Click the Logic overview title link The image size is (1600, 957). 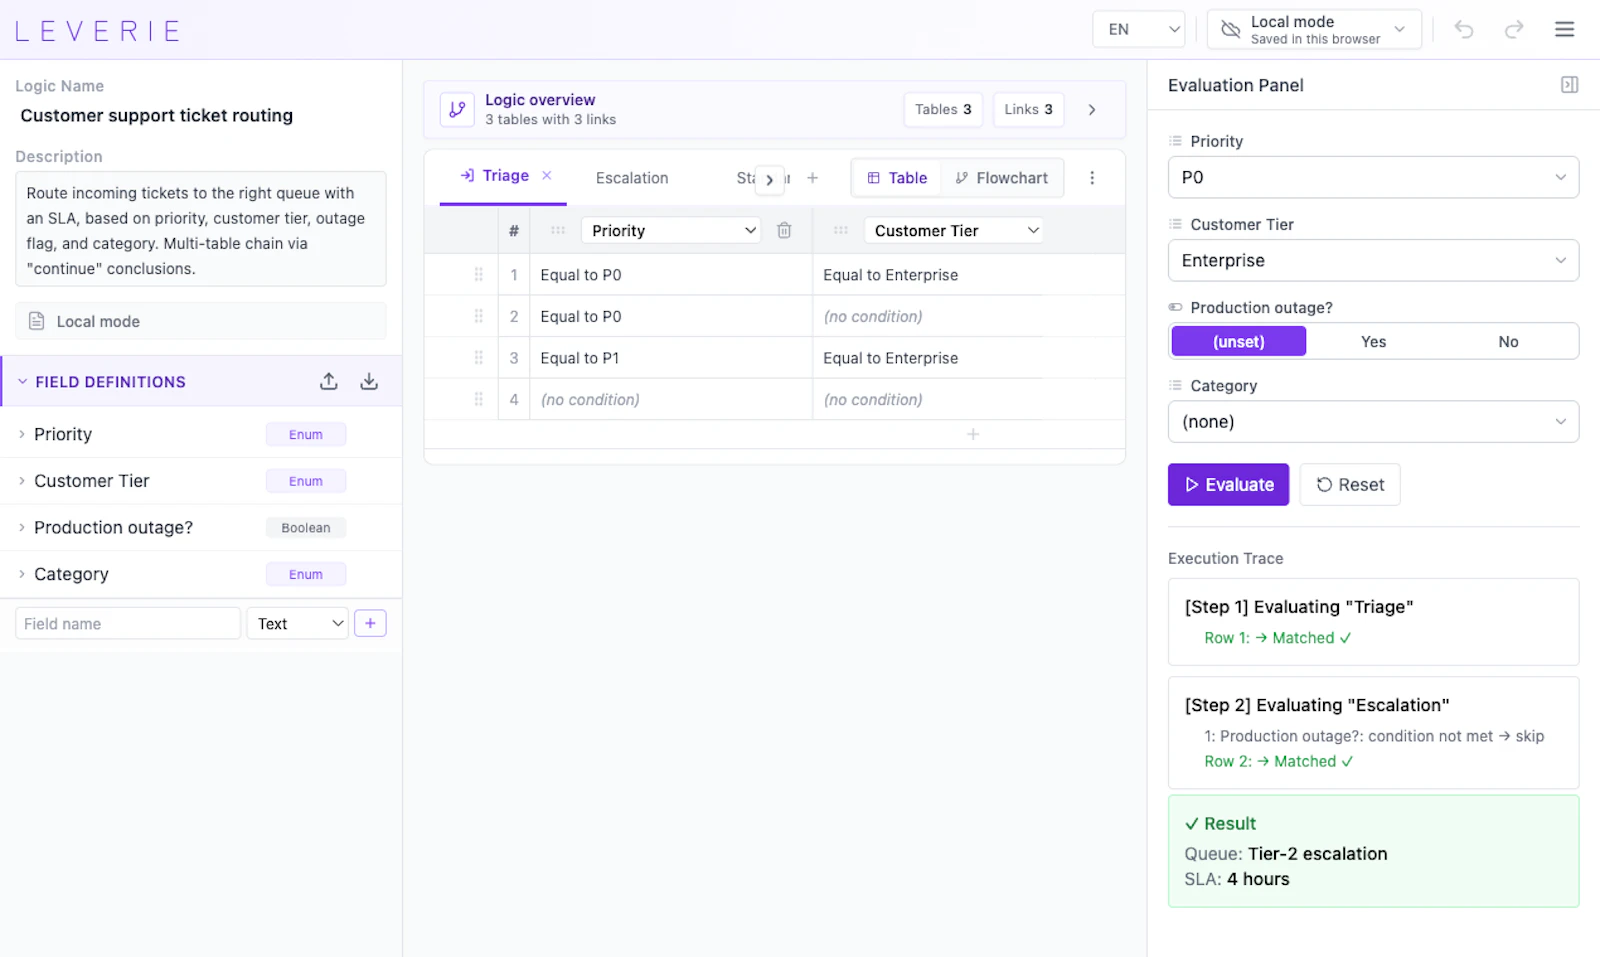540,99
